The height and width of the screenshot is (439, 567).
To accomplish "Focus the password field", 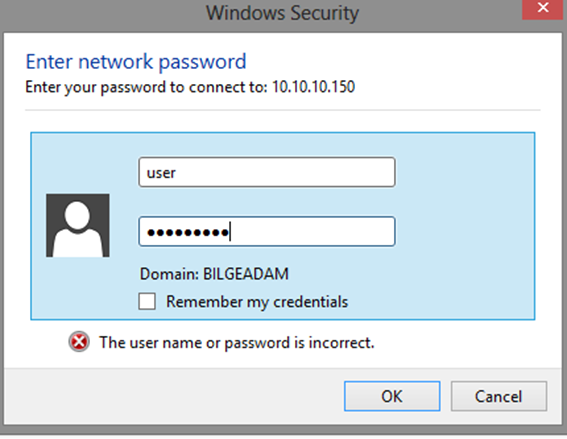I will tap(267, 231).
